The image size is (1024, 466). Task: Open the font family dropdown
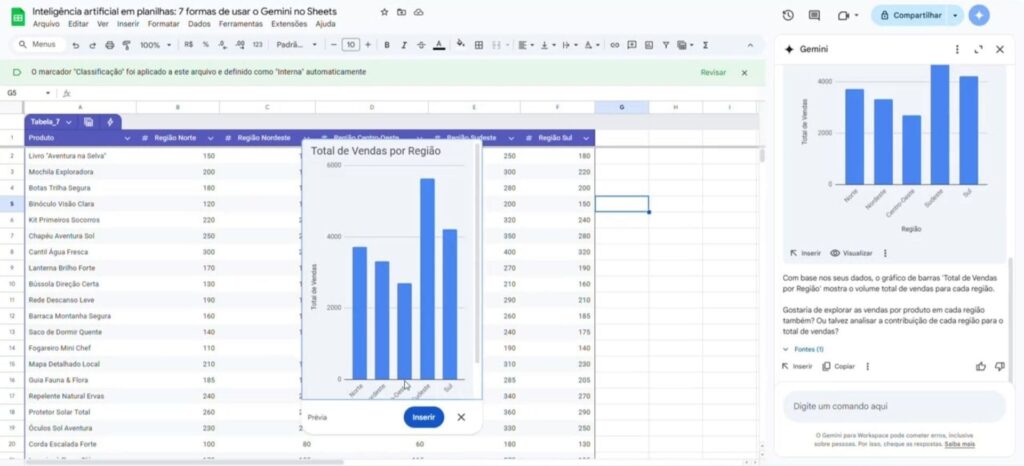[296, 45]
